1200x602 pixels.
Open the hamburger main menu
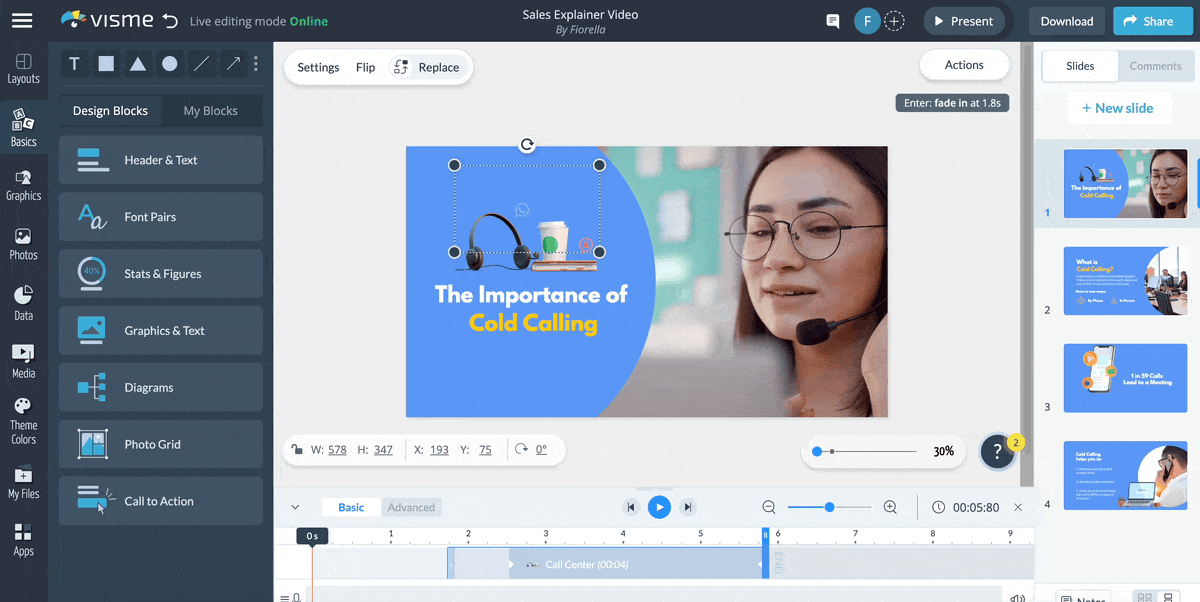click(x=22, y=21)
